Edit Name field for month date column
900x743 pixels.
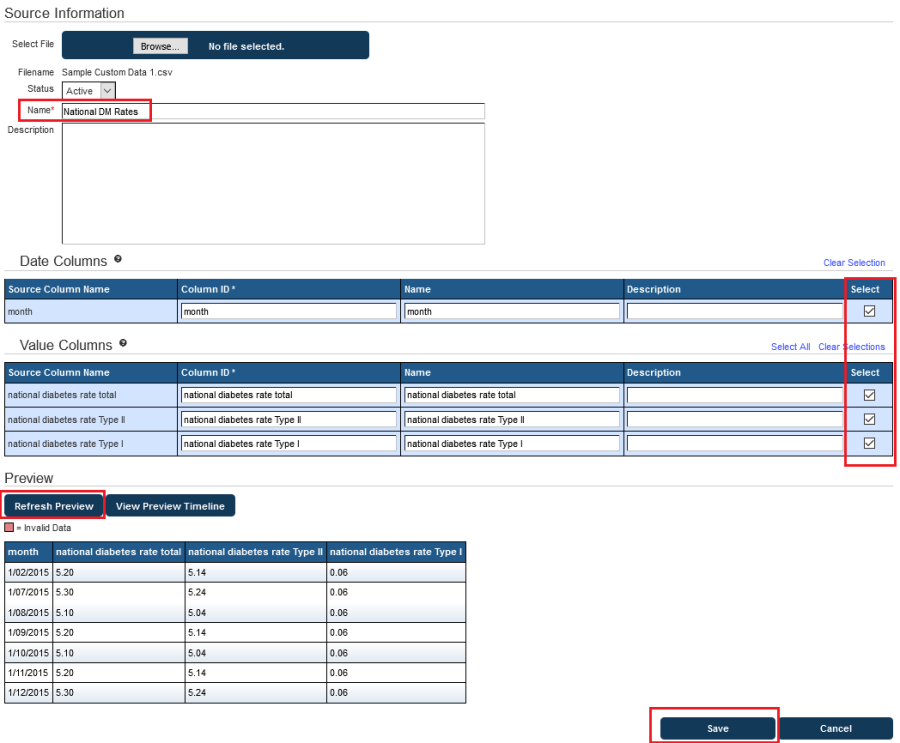(x=512, y=311)
